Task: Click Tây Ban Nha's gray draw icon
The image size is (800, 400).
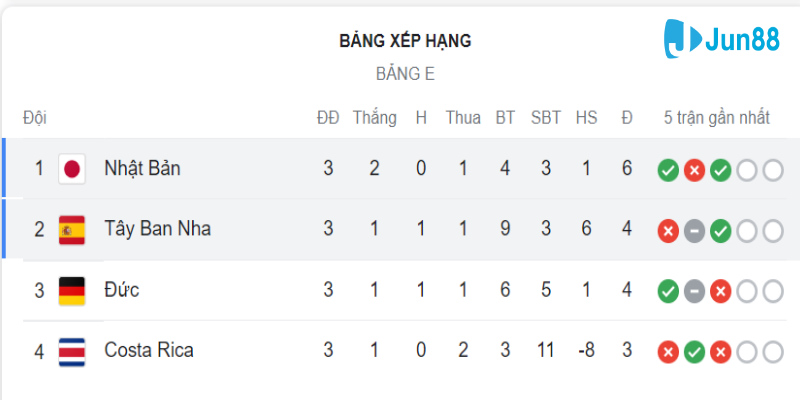Action: [x=694, y=231]
